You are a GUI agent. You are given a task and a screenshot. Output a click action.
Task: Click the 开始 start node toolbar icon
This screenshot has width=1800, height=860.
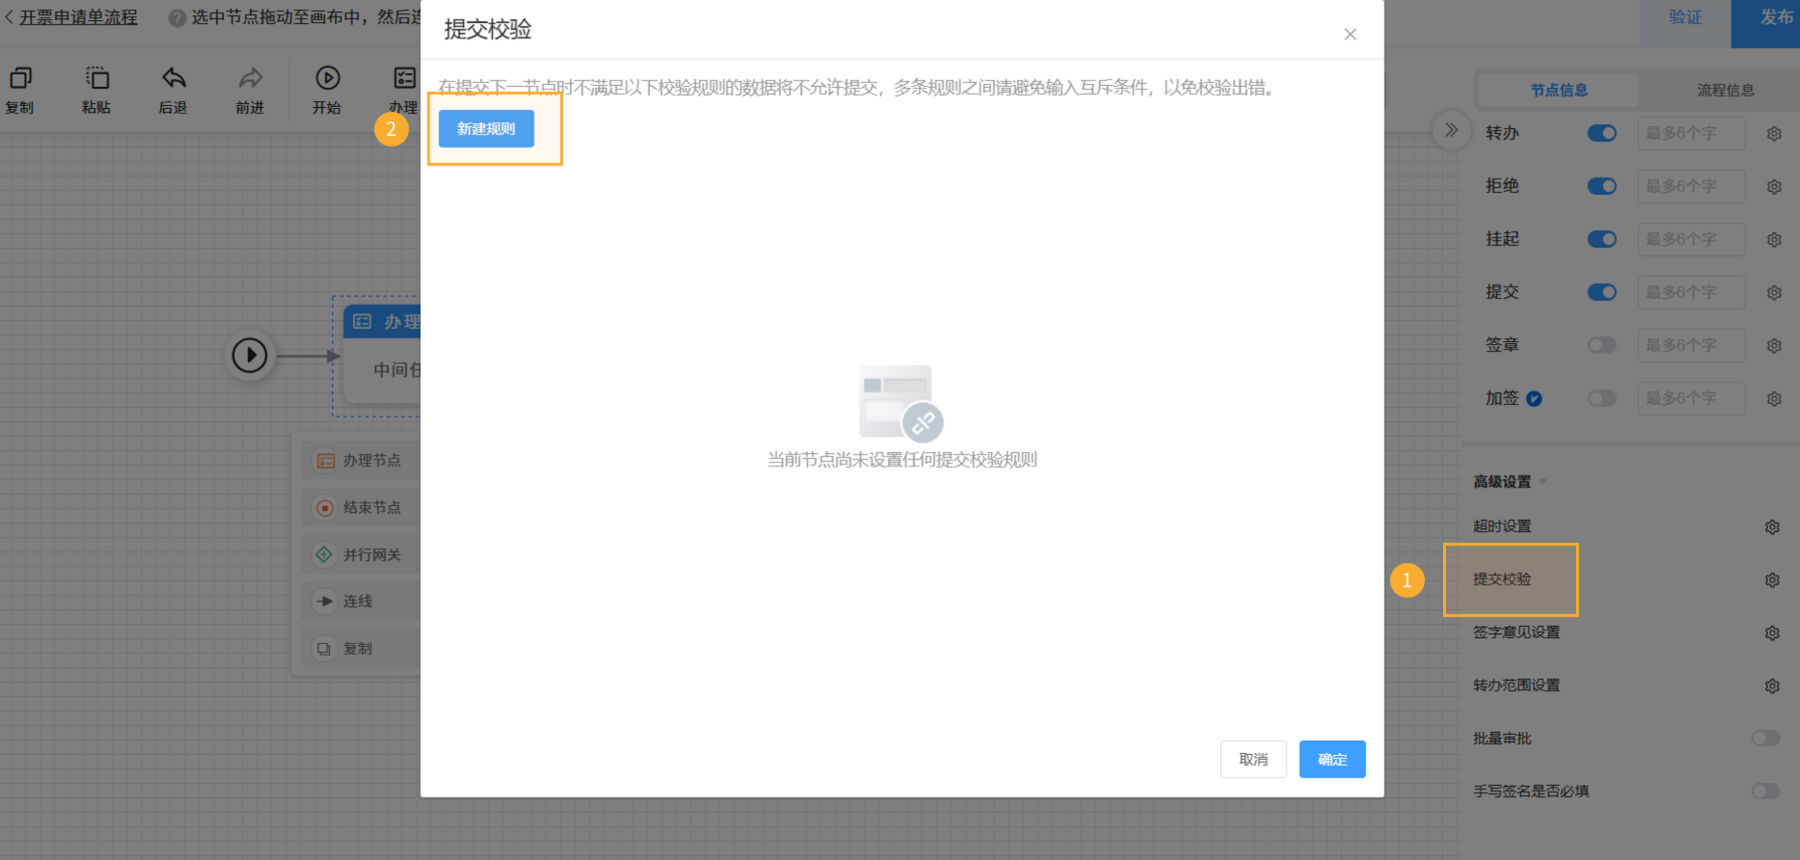328,78
